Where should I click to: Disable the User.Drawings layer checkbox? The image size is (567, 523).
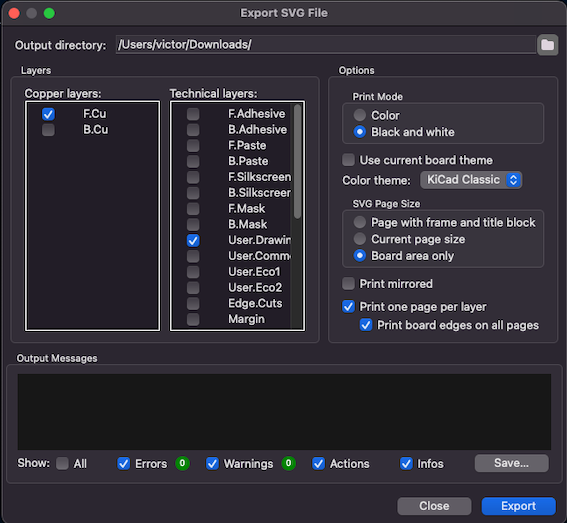click(193, 241)
